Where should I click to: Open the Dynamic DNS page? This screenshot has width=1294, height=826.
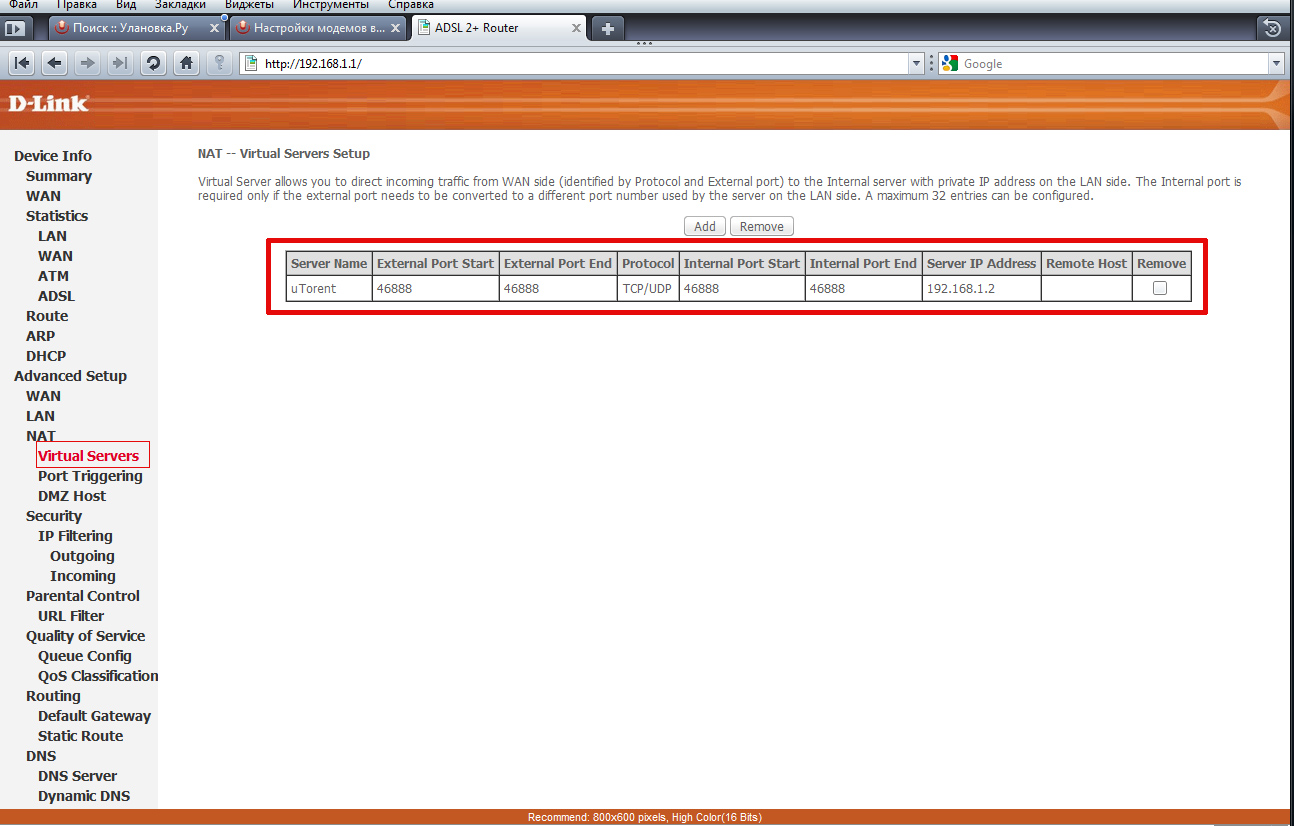84,796
